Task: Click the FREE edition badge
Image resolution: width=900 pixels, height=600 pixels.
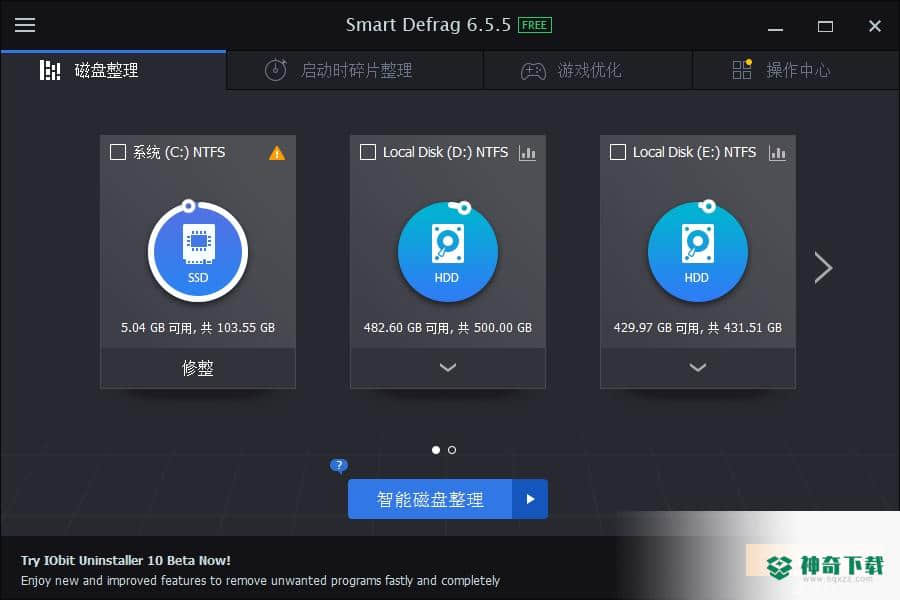Action: coord(534,25)
